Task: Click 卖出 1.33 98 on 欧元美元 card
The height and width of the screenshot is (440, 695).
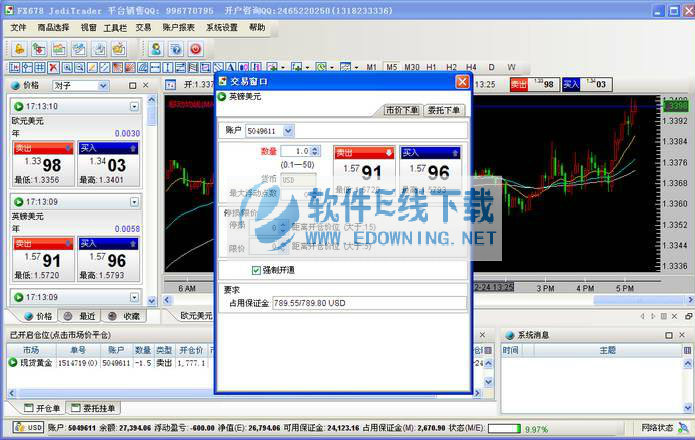Action: [43, 164]
